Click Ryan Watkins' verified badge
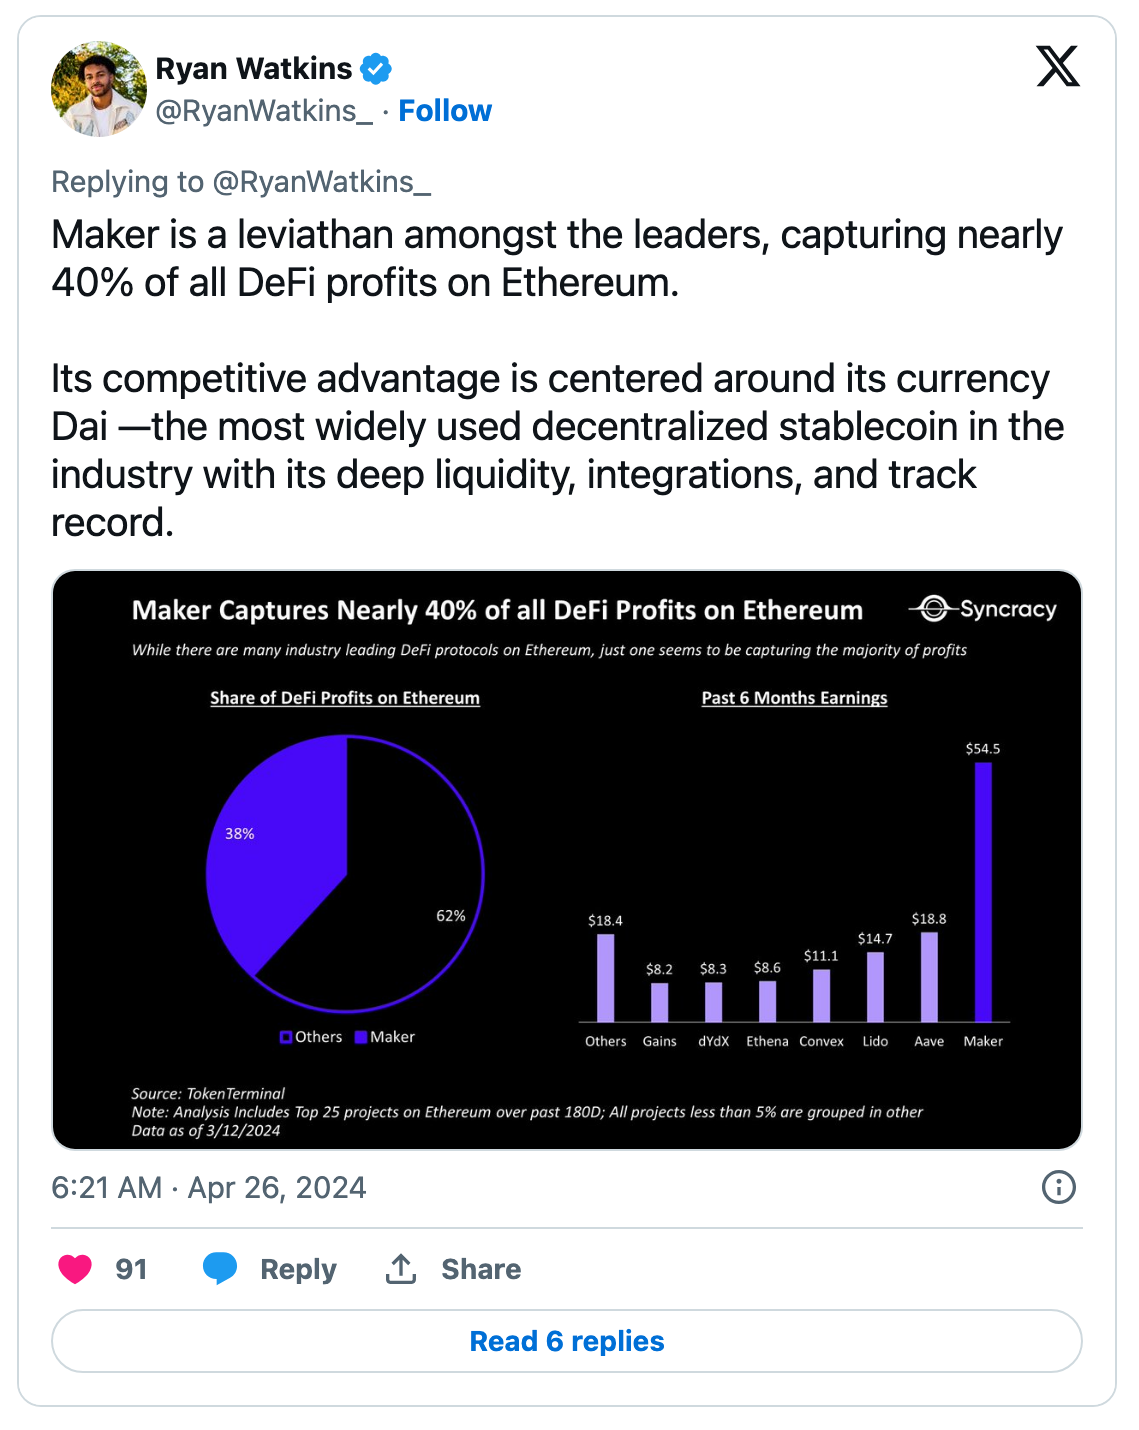The width and height of the screenshot is (1139, 1430). [377, 67]
